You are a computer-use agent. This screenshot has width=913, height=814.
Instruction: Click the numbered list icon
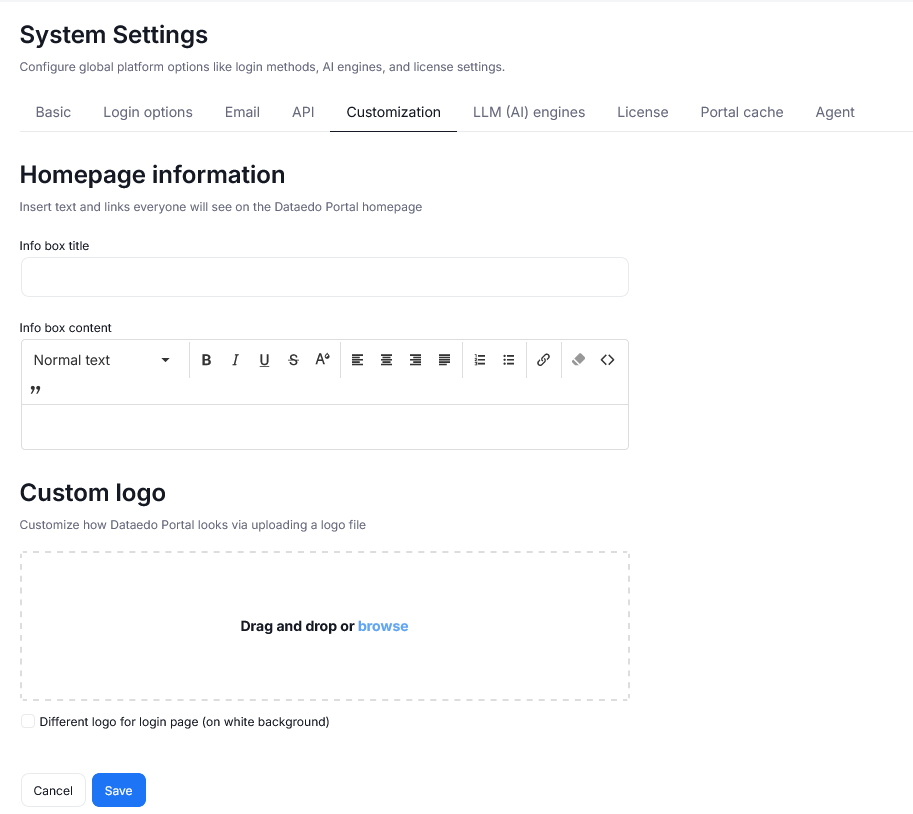pos(480,359)
